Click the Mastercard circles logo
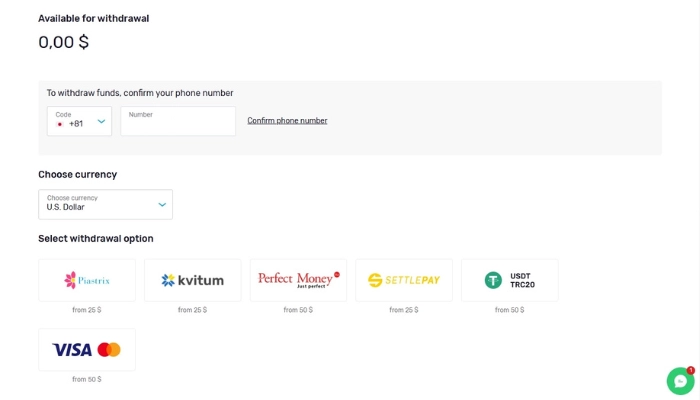Screen dimensions: 700x400 pos(109,350)
